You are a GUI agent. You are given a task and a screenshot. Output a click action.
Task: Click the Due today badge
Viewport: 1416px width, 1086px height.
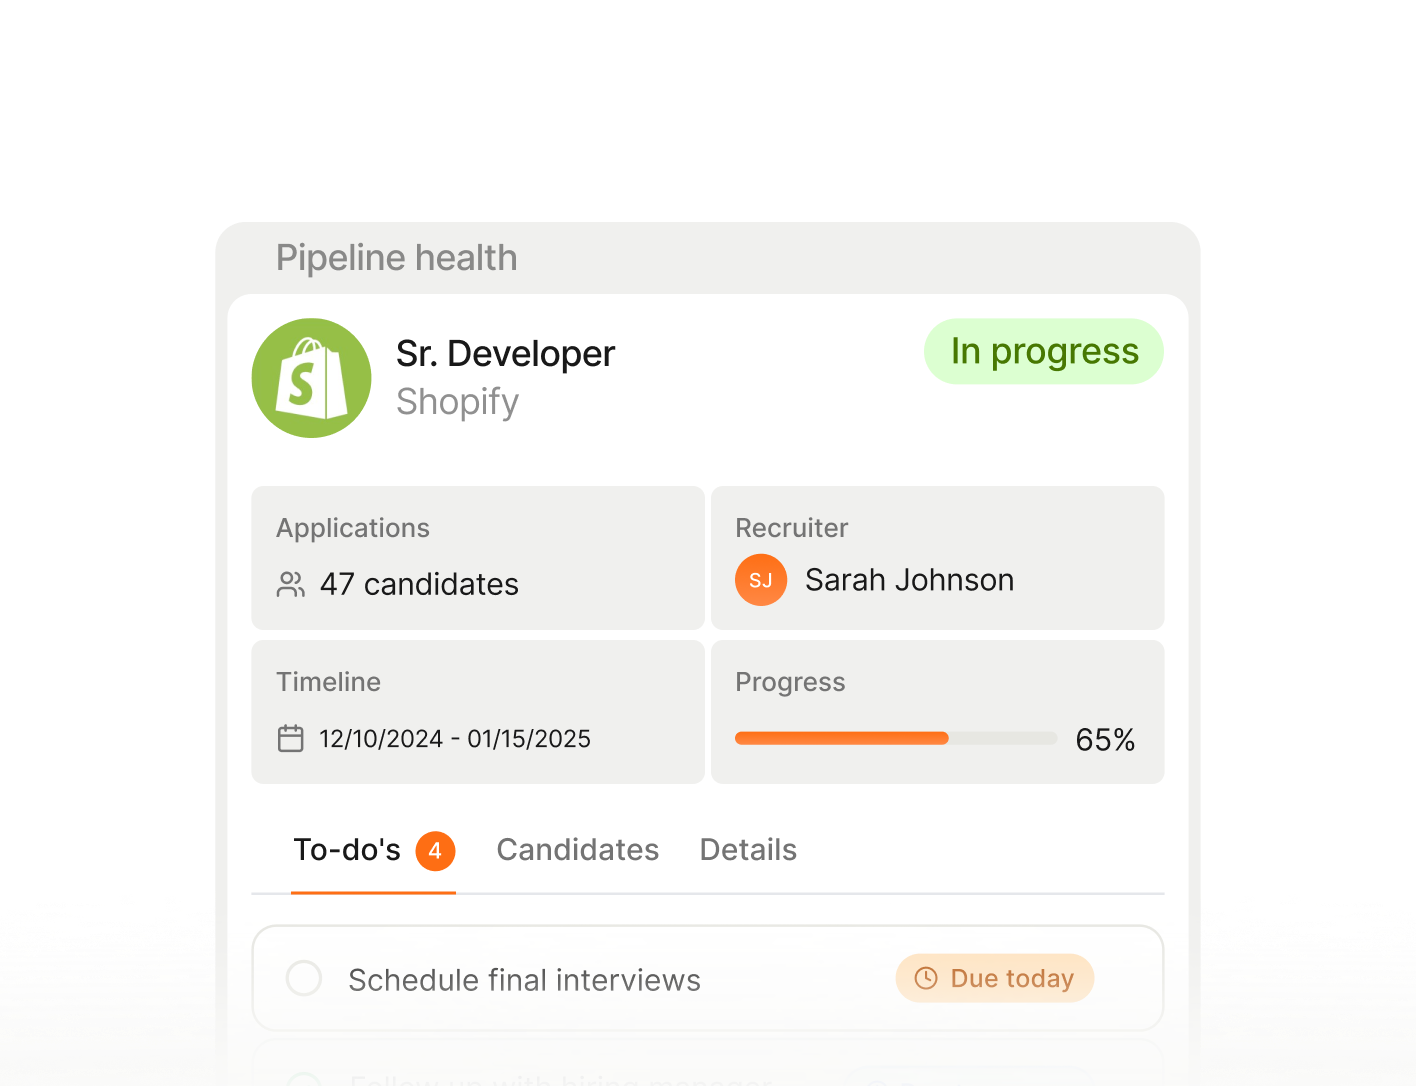994,978
